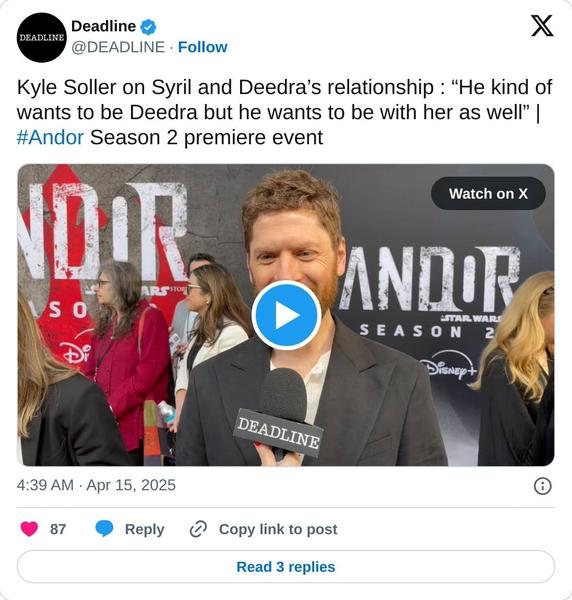Open the Andor premiere video thumbnail

coord(286,315)
